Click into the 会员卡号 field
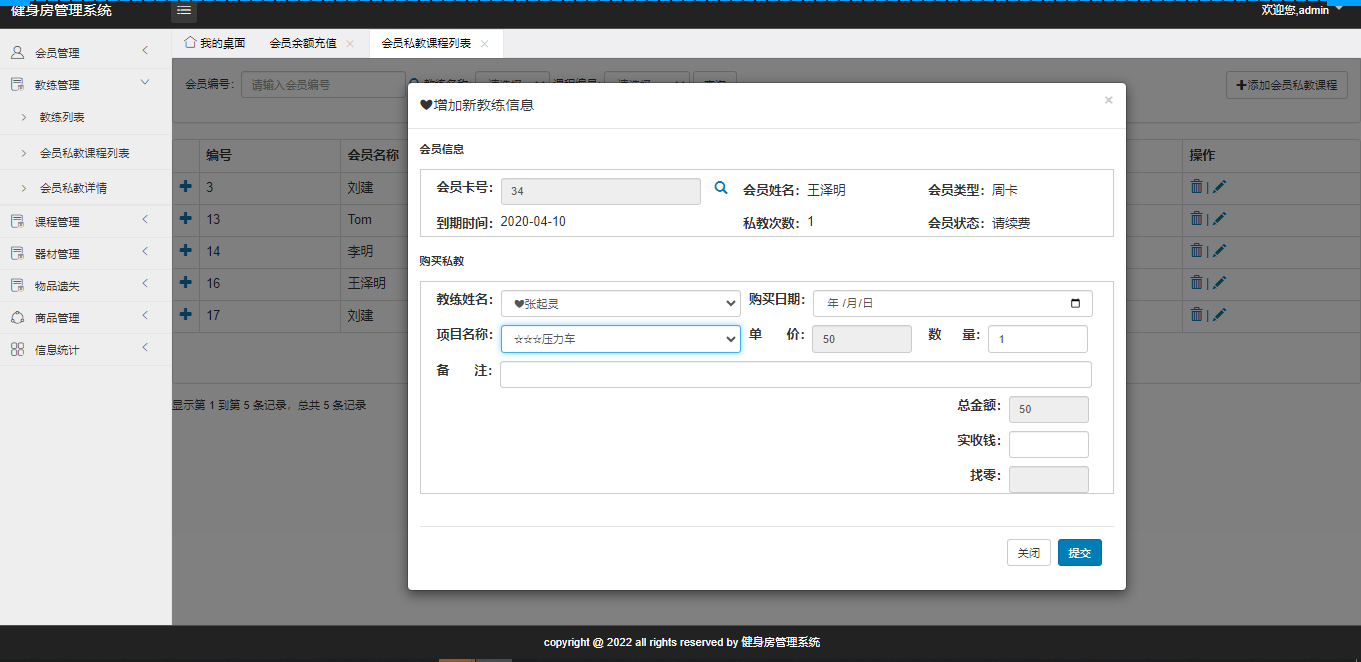 click(x=601, y=191)
